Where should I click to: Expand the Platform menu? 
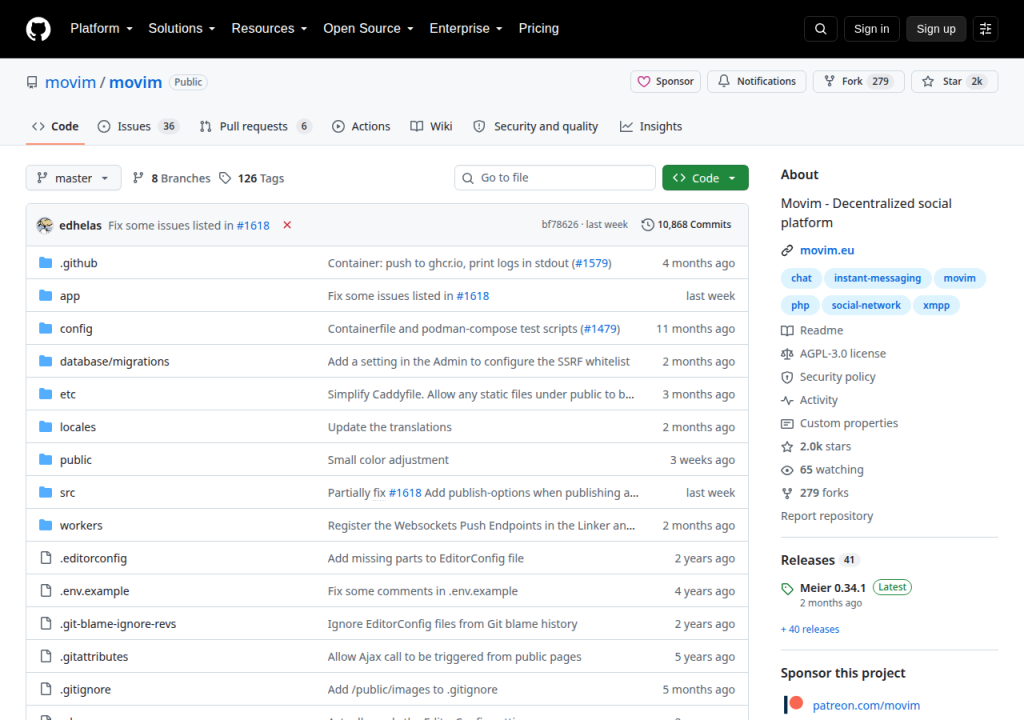pyautogui.click(x=101, y=29)
